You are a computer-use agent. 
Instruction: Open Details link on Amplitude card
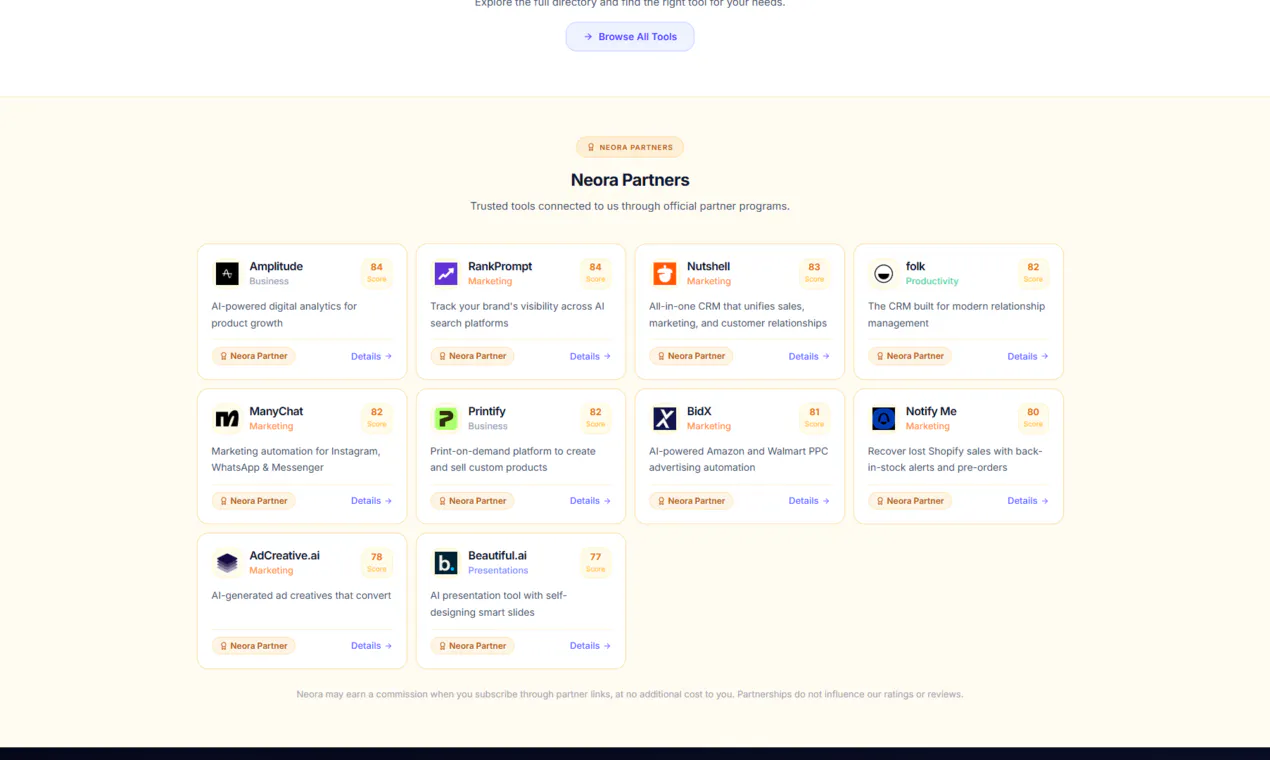click(371, 356)
